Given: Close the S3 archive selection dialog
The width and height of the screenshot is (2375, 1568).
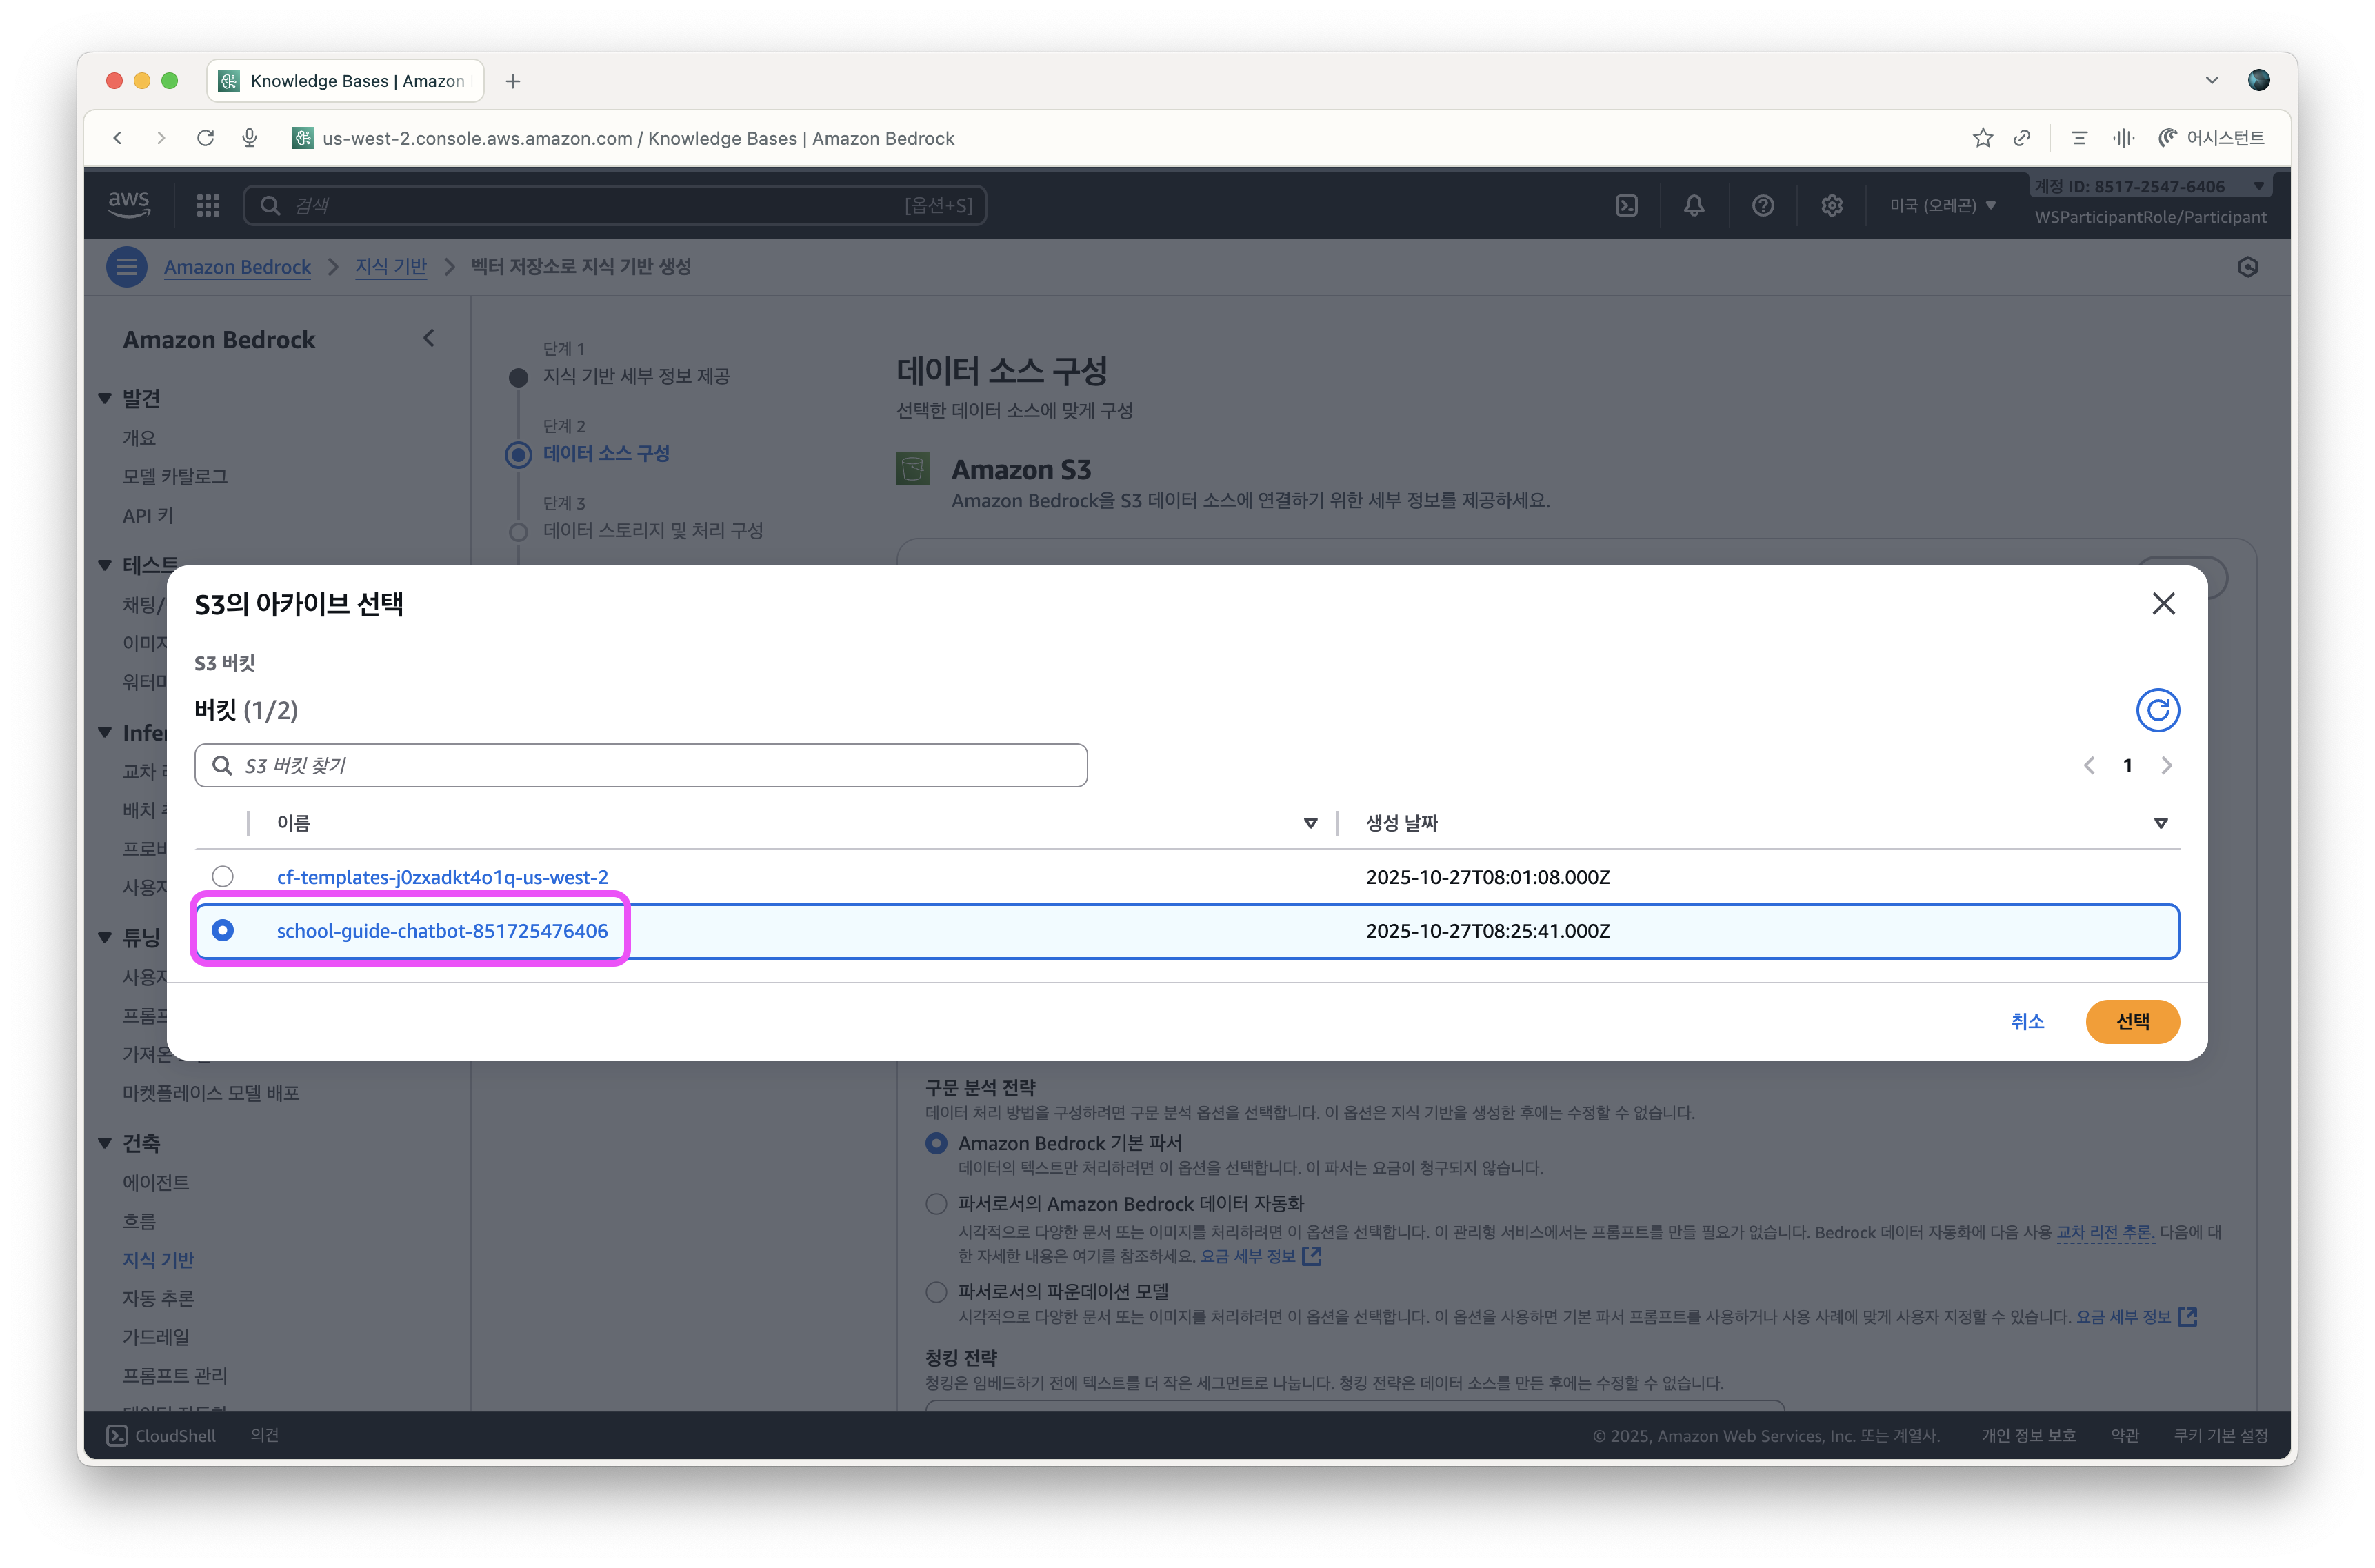Looking at the screenshot, I should (2163, 603).
